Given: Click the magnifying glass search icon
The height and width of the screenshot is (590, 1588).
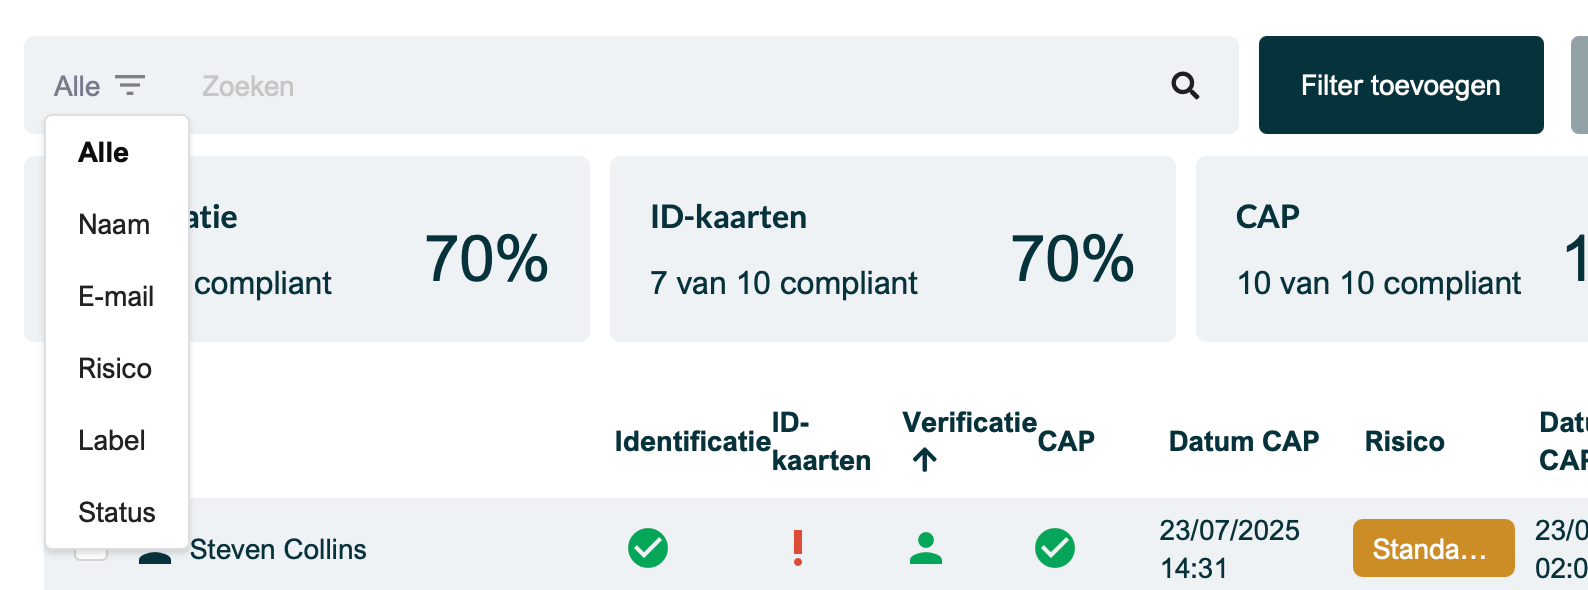Looking at the screenshot, I should coord(1185,86).
